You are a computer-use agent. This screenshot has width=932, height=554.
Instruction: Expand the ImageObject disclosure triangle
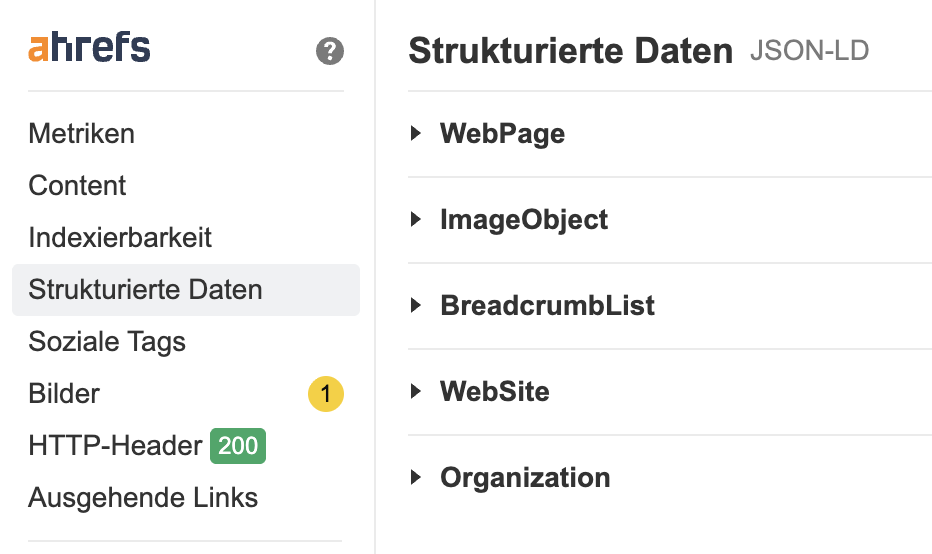point(416,220)
